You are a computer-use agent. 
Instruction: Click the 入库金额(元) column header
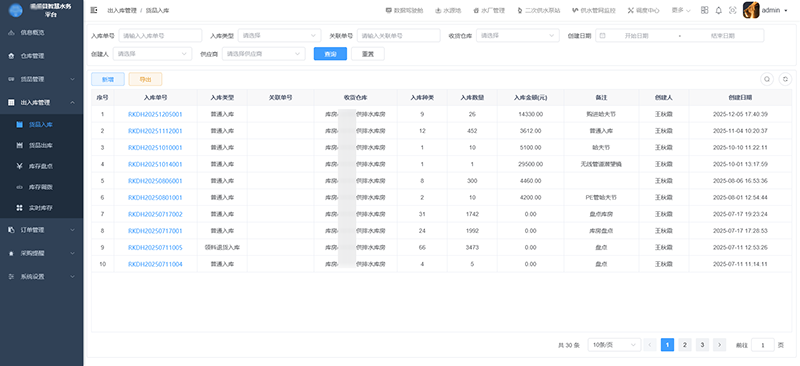tap(531, 97)
